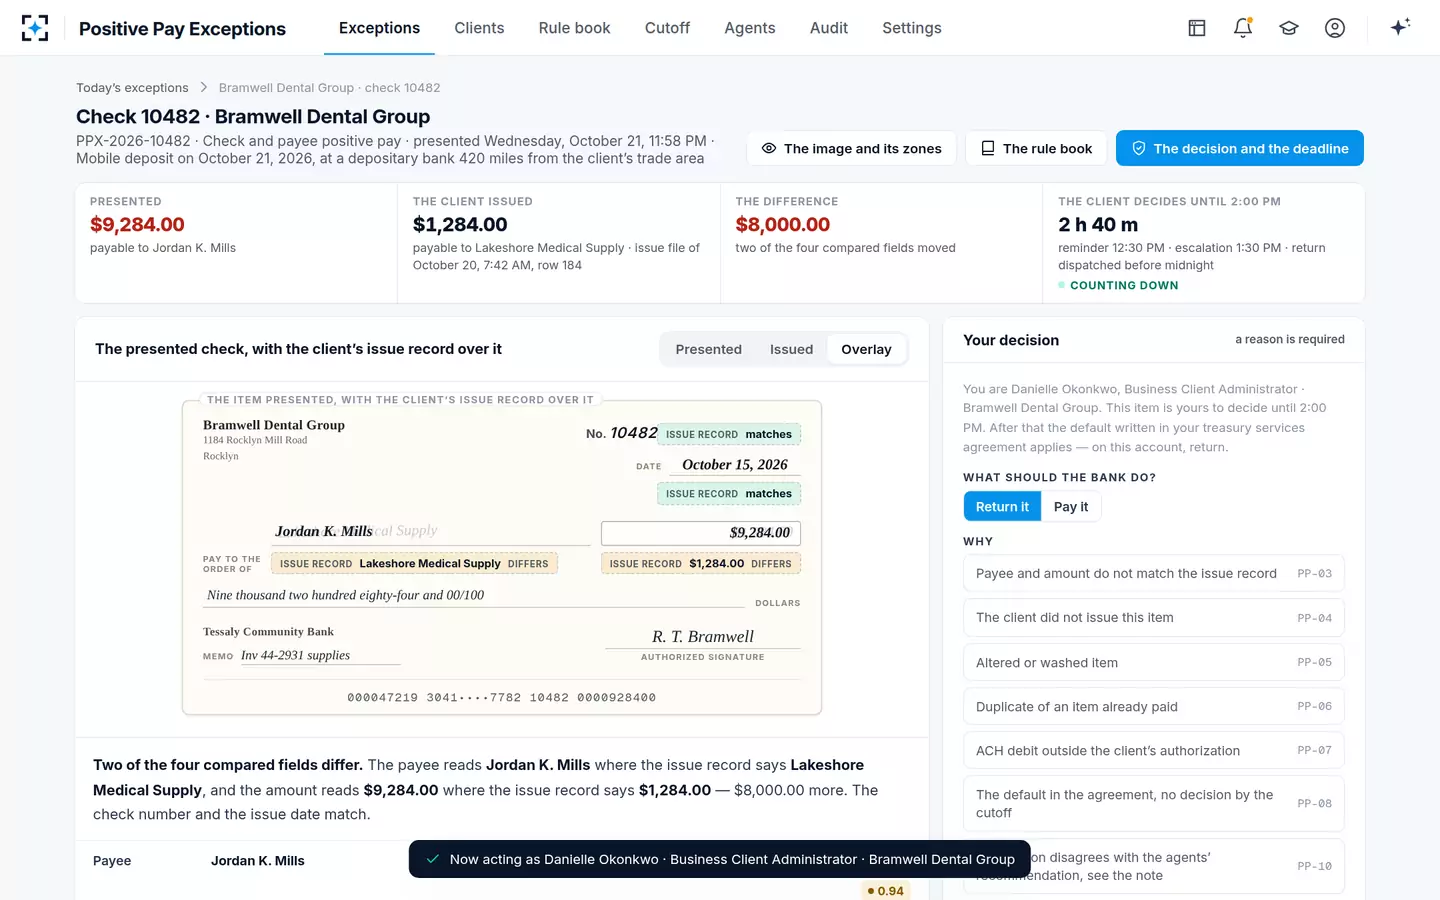Open the Audit tab

(x=829, y=28)
